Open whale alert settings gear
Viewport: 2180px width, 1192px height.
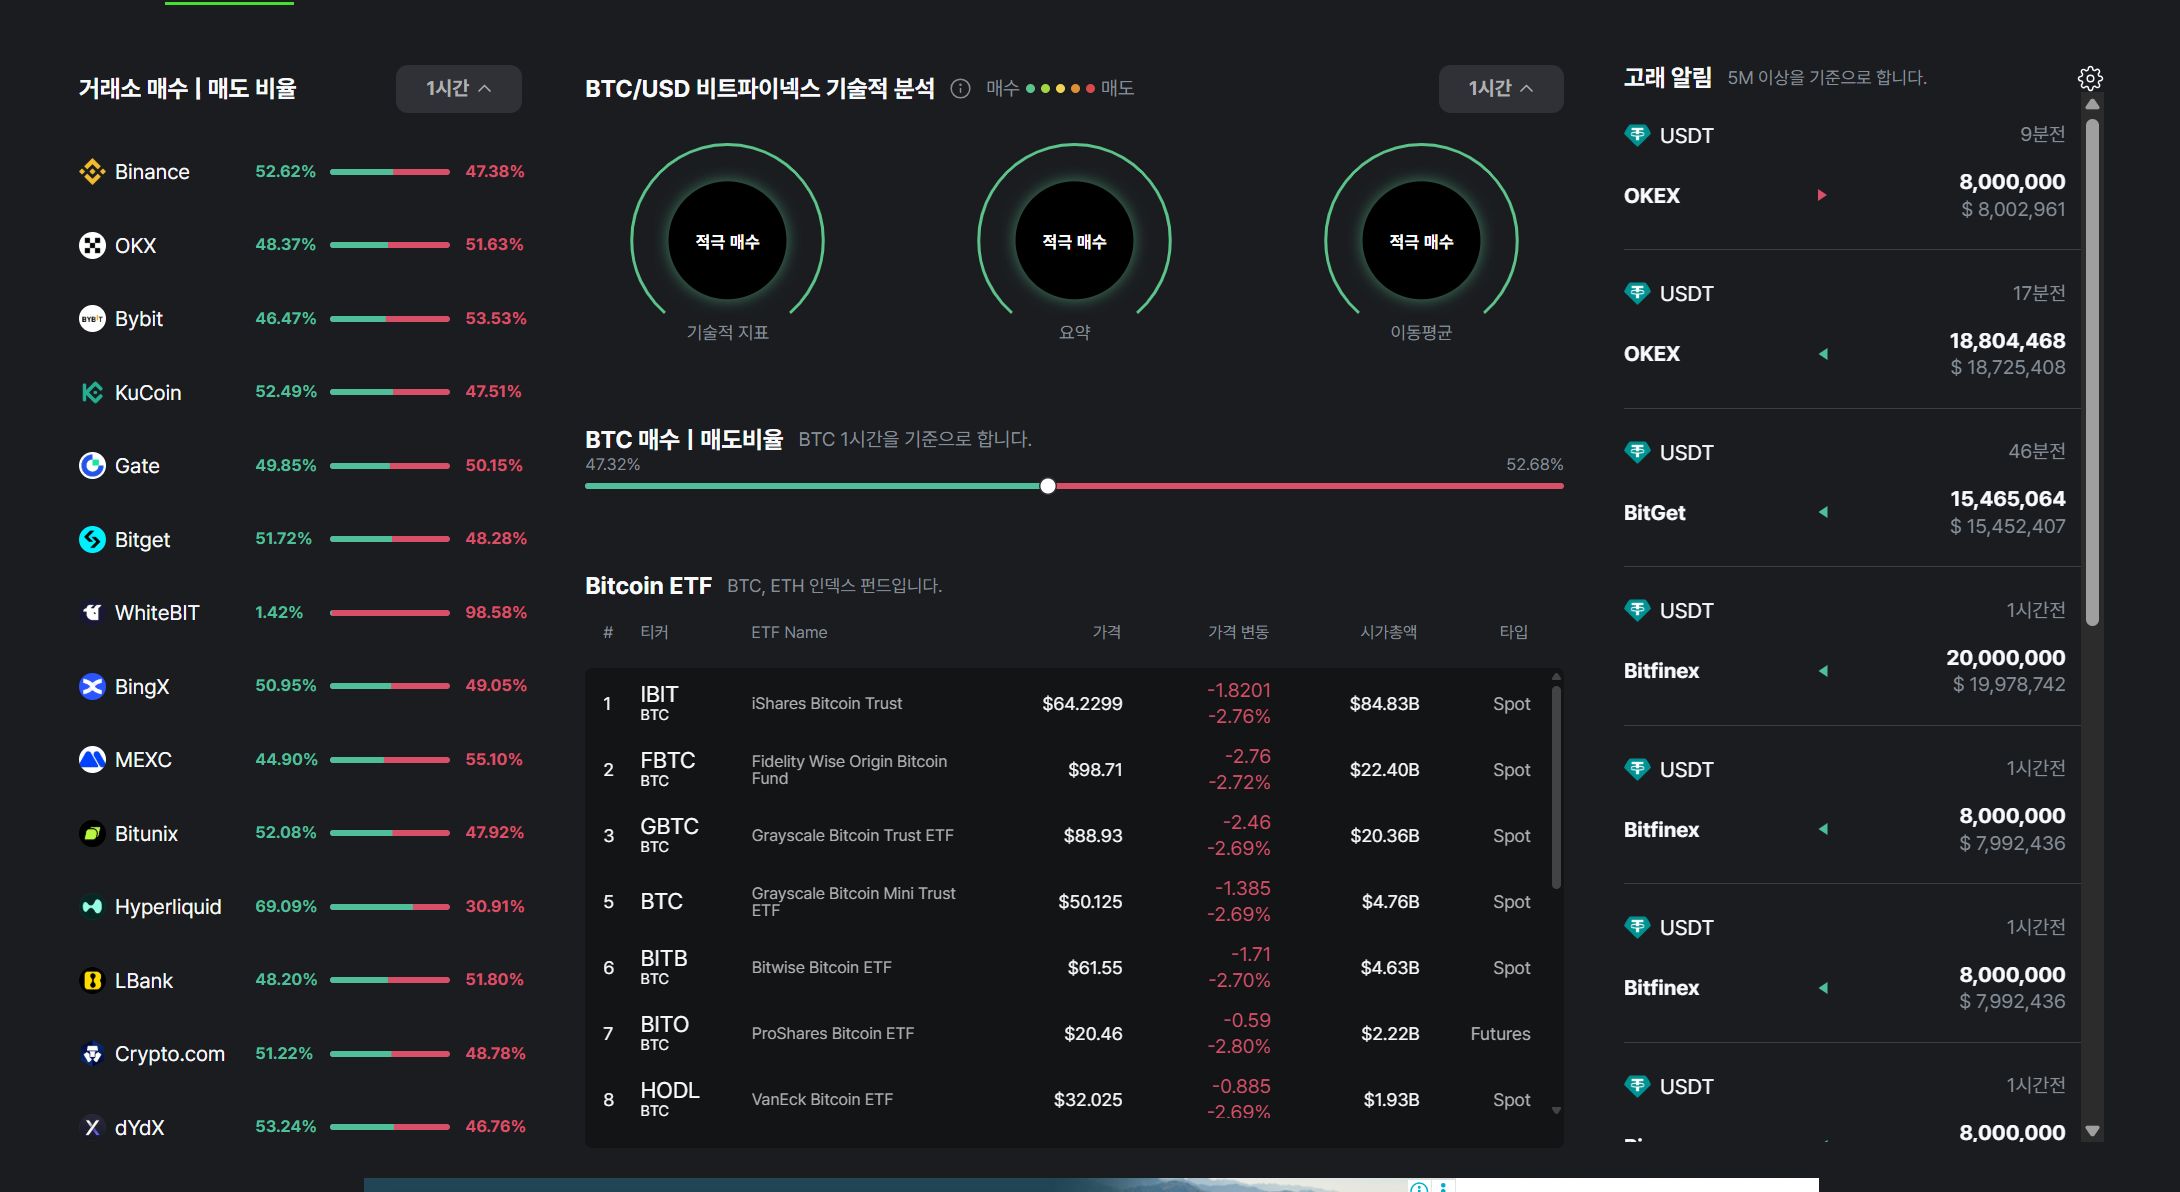coord(2090,78)
